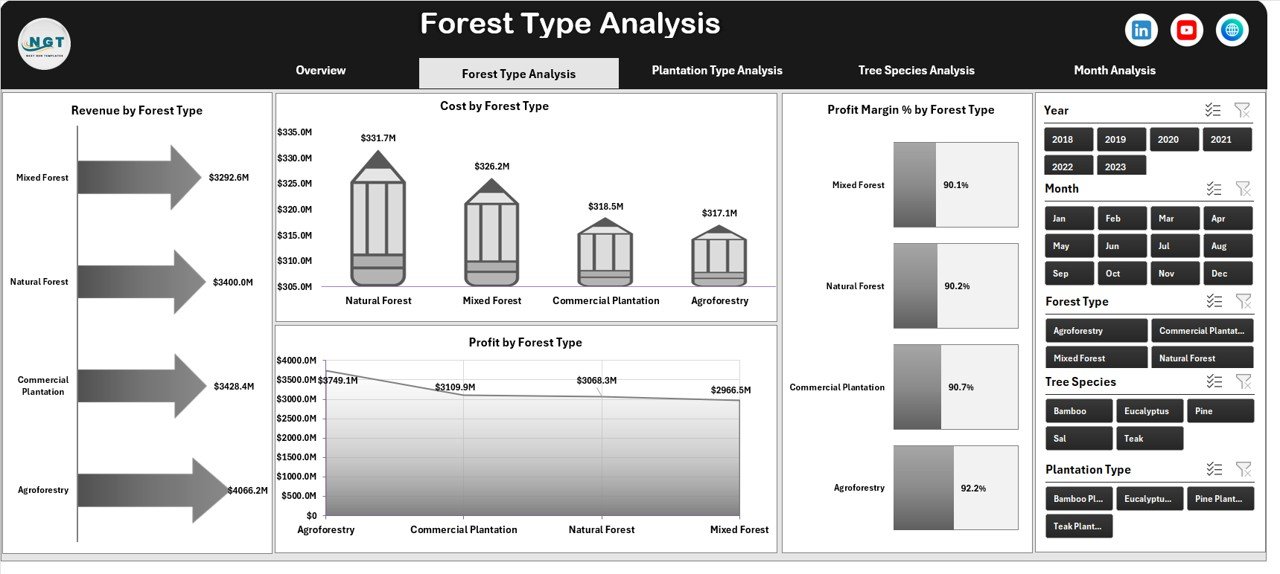
Task: Clear the Tree Species slicer filter
Action: [1242, 381]
